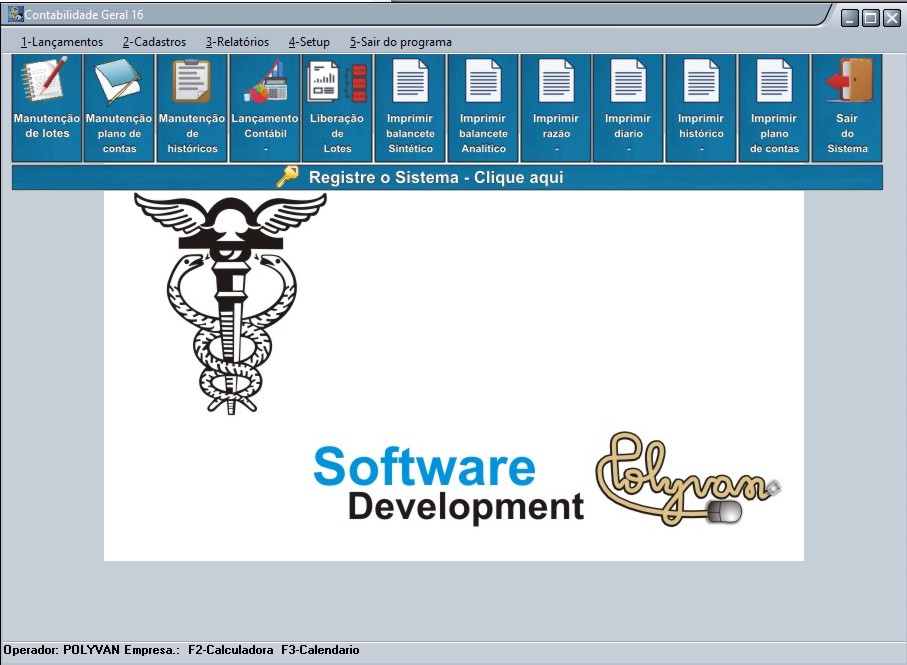
Task: Minimize the Contabilidade Geral window
Action: tap(849, 18)
